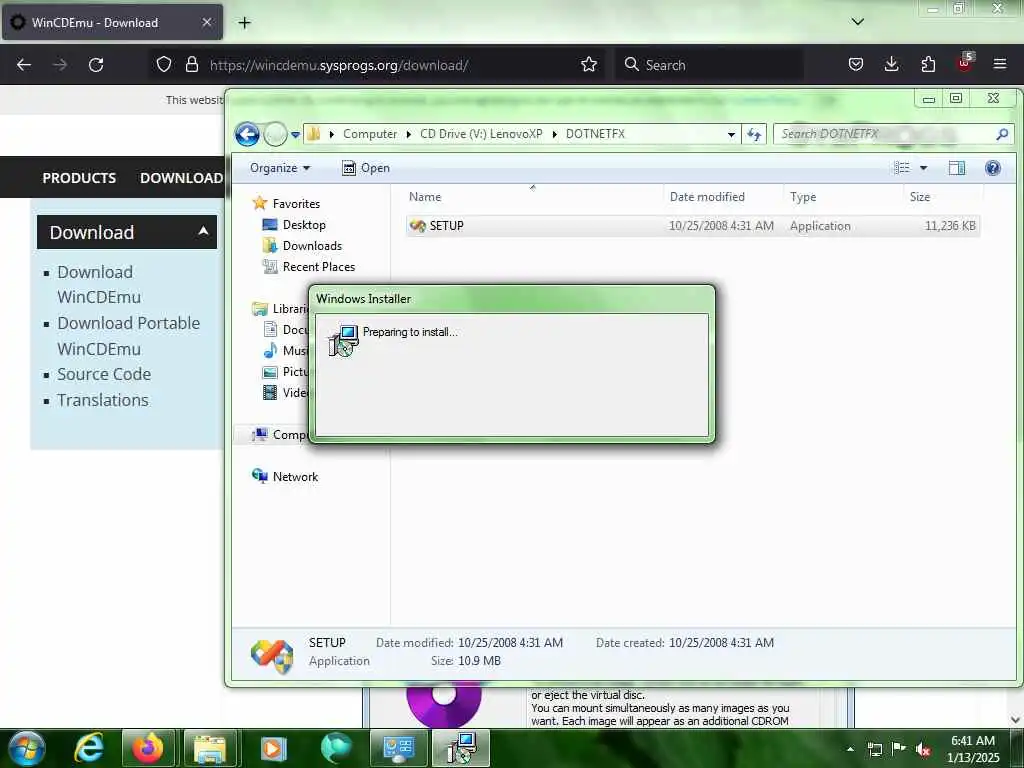
Task: Close the WinCDEmu - Download tab
Action: pyautogui.click(x=206, y=22)
